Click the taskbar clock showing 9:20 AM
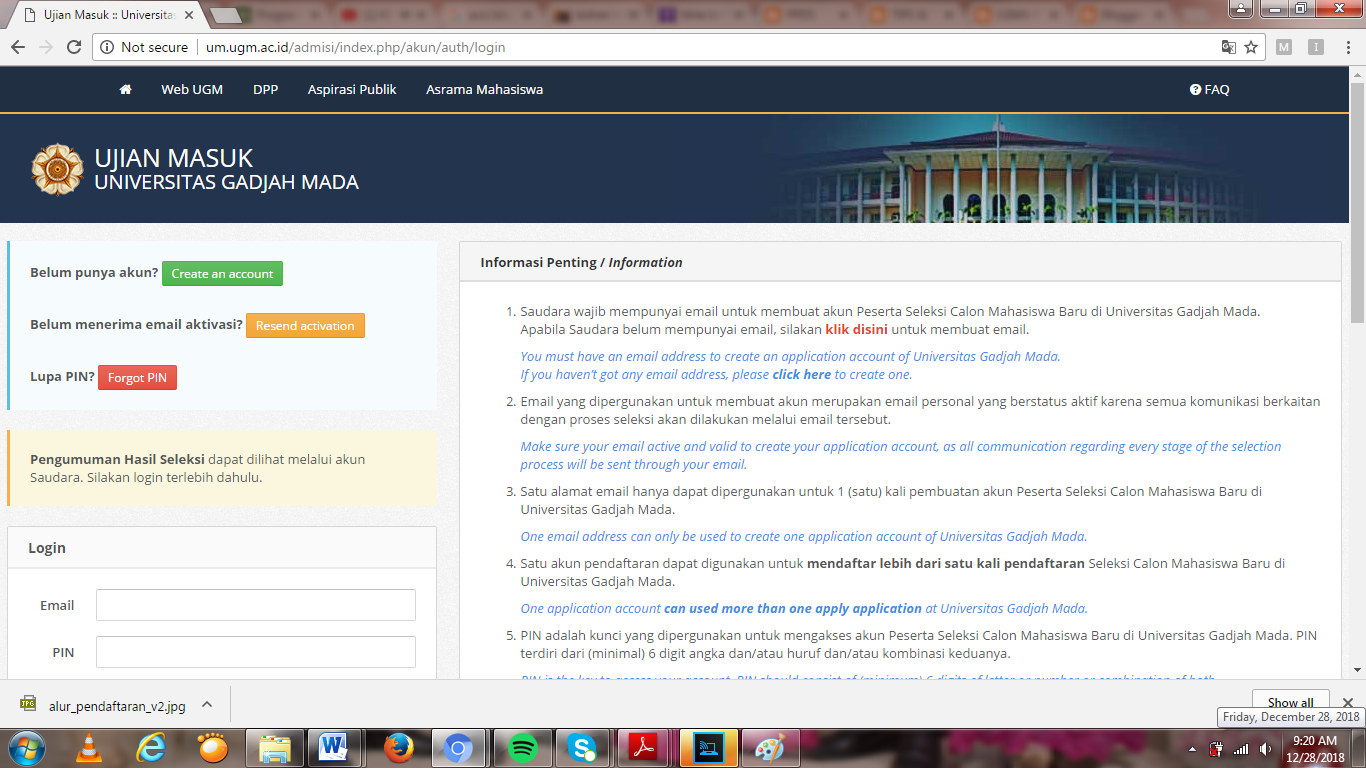This screenshot has width=1366, height=772. [x=1315, y=749]
